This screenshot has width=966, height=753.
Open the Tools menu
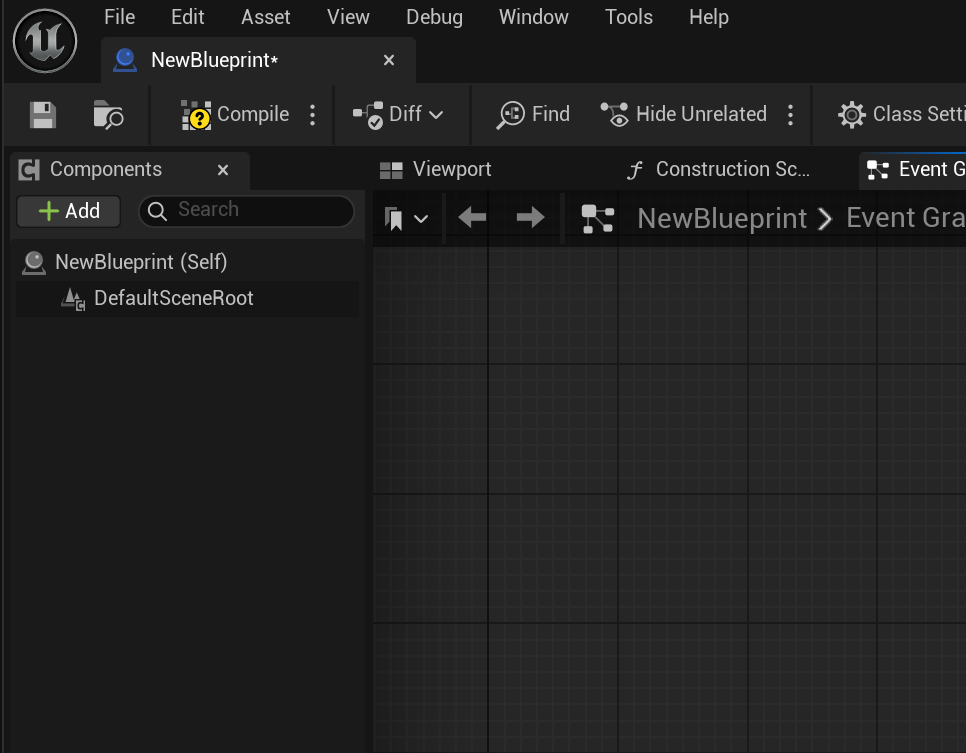click(628, 17)
